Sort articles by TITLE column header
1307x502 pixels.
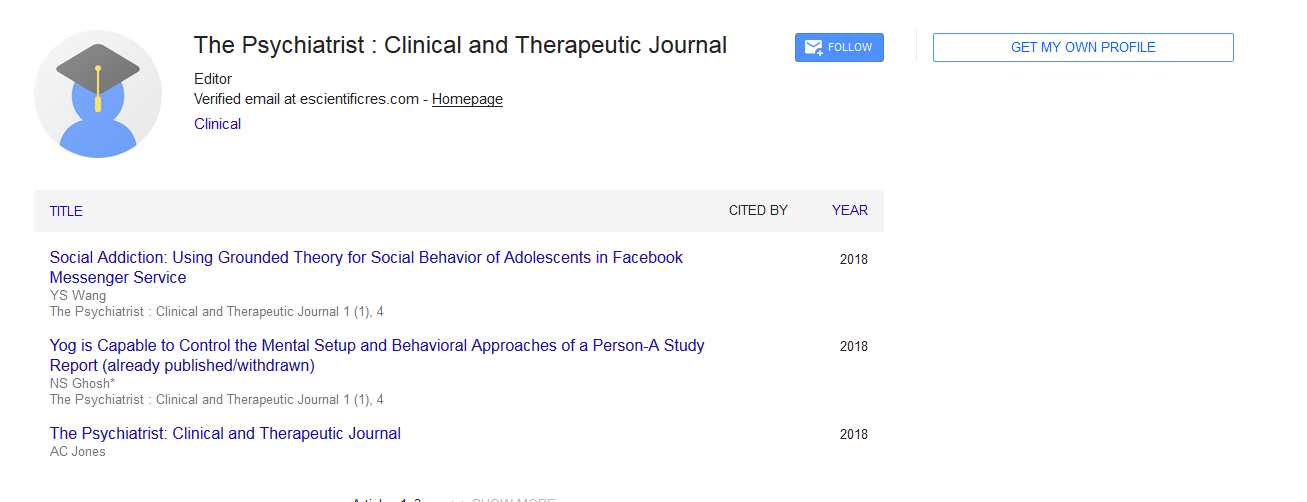point(66,211)
